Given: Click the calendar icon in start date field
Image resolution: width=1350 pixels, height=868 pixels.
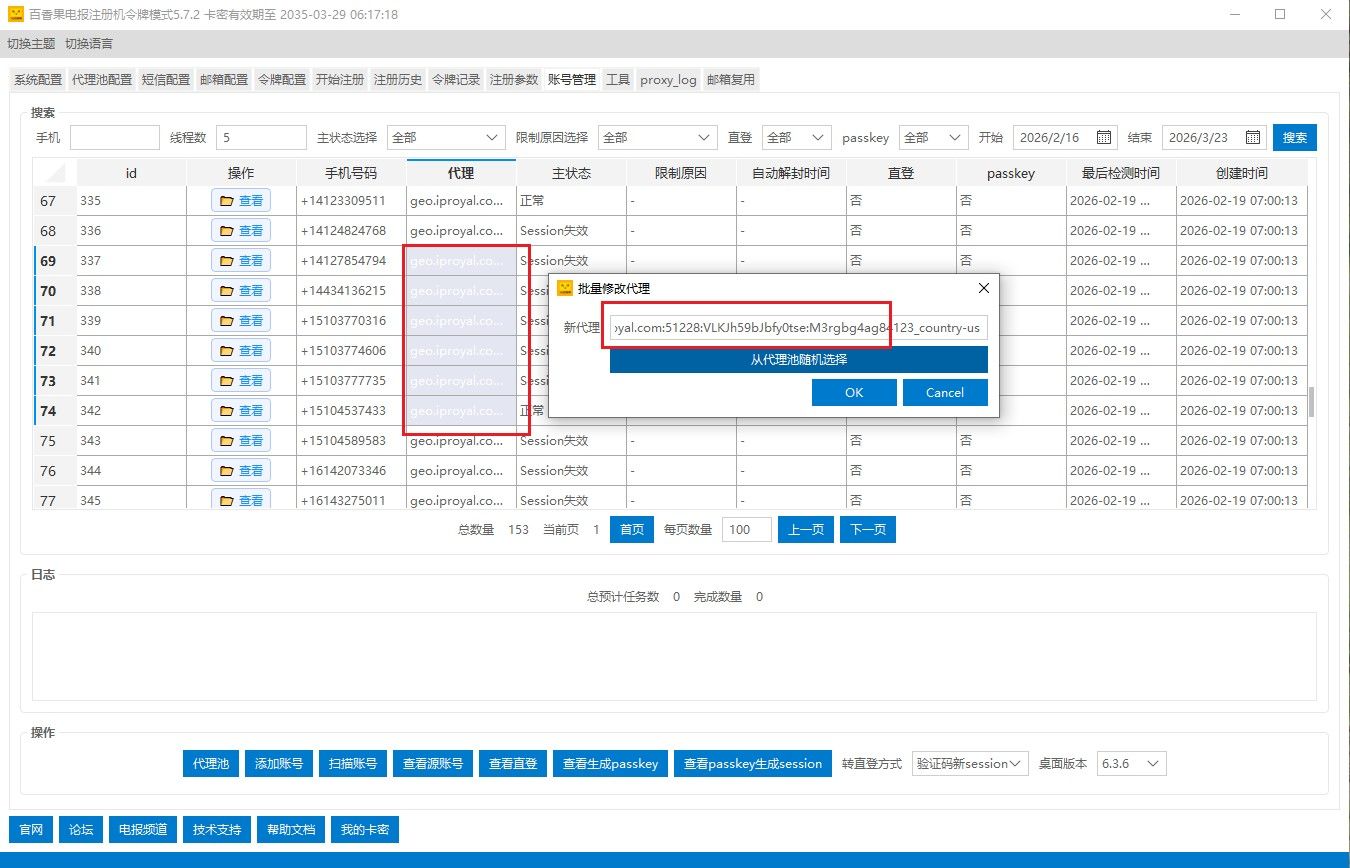Looking at the screenshot, I should coord(1104,137).
